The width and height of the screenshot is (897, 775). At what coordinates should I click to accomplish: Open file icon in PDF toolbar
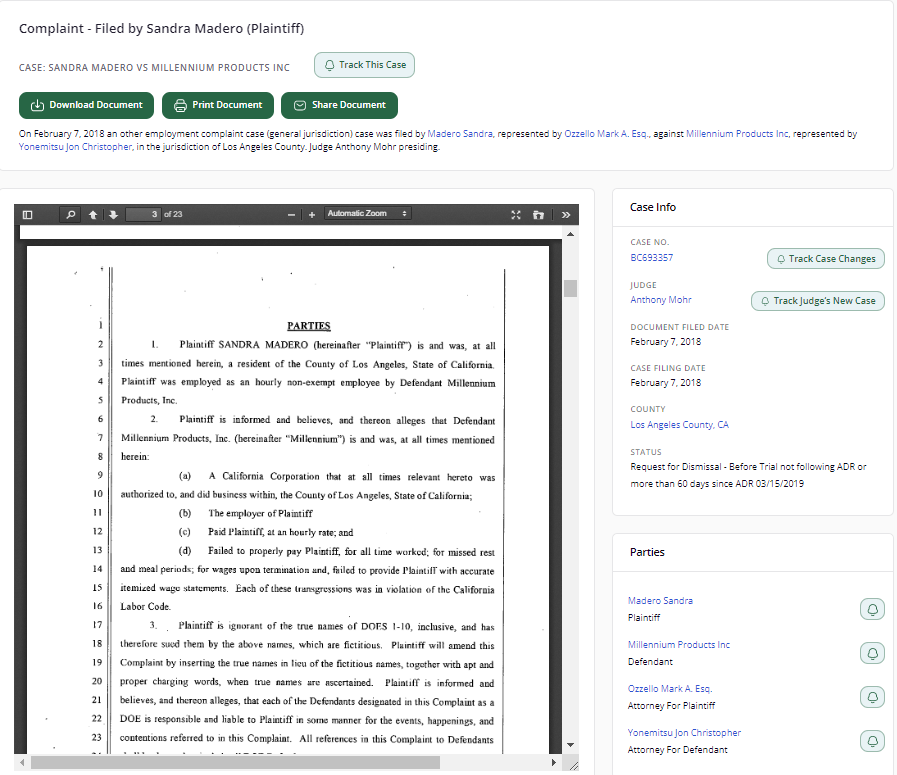538,214
